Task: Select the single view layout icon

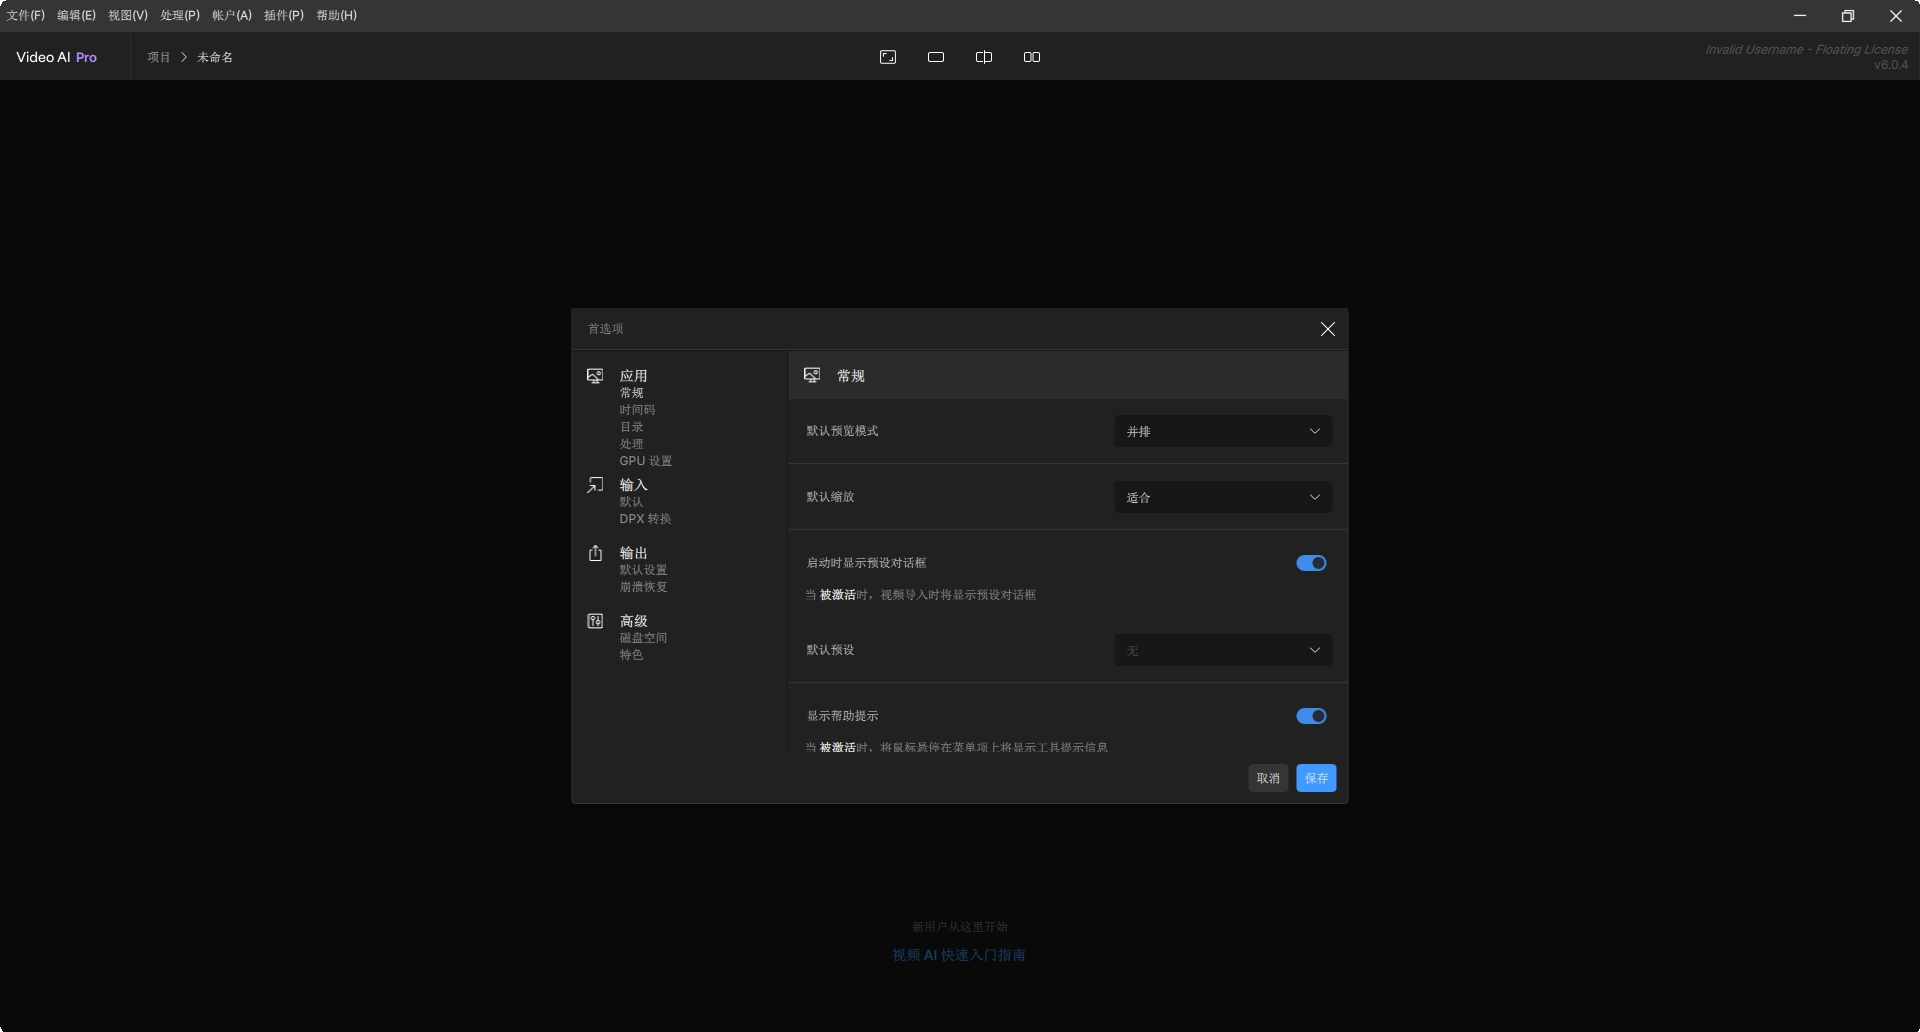Action: pyautogui.click(x=936, y=57)
